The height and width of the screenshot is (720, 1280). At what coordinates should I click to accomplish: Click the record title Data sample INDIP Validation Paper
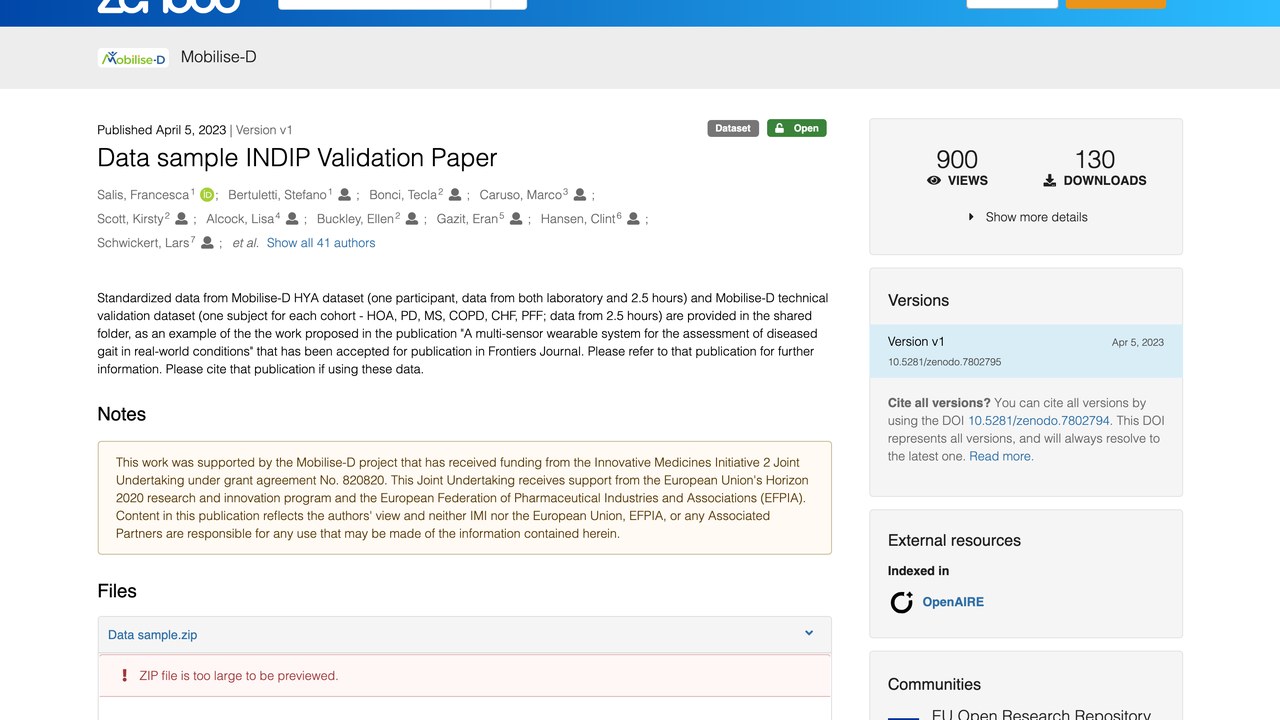point(297,158)
